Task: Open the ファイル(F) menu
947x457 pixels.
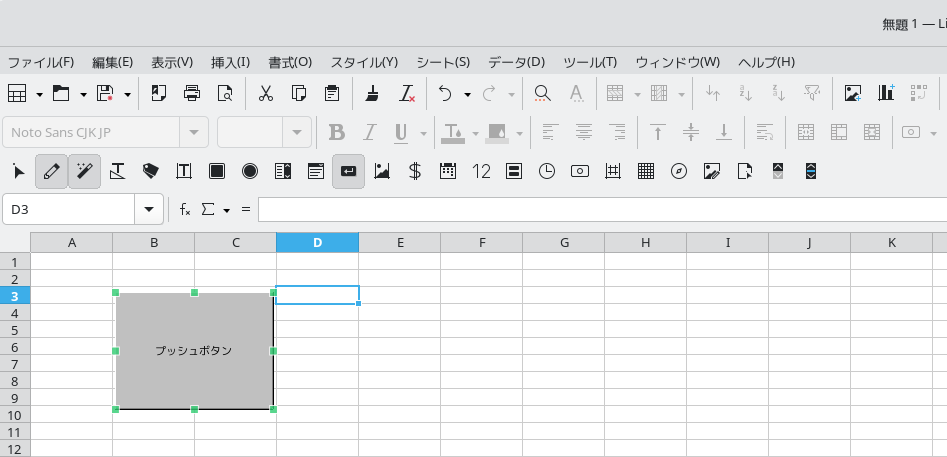Action: 40,62
